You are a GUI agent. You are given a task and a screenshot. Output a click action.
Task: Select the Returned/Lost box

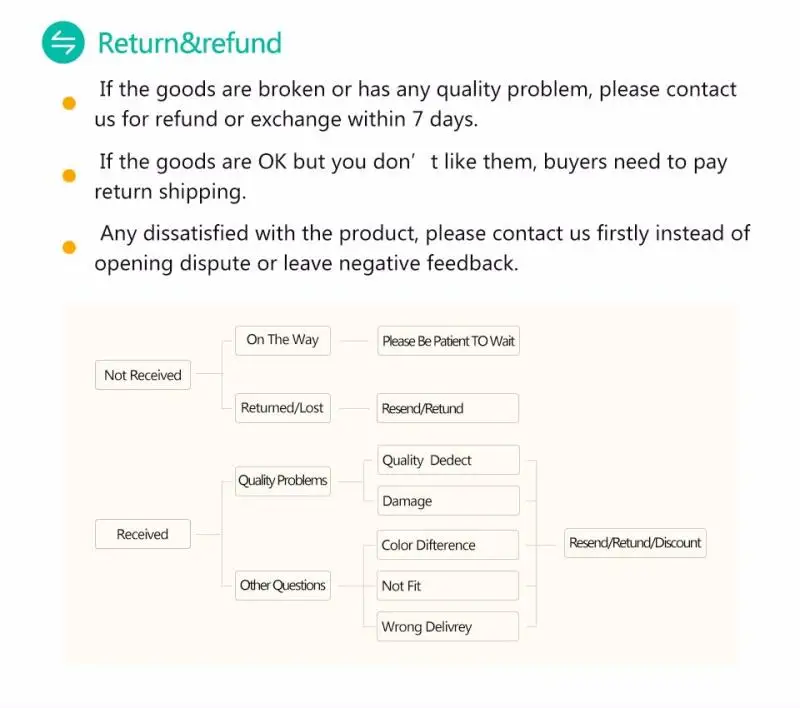(x=283, y=408)
